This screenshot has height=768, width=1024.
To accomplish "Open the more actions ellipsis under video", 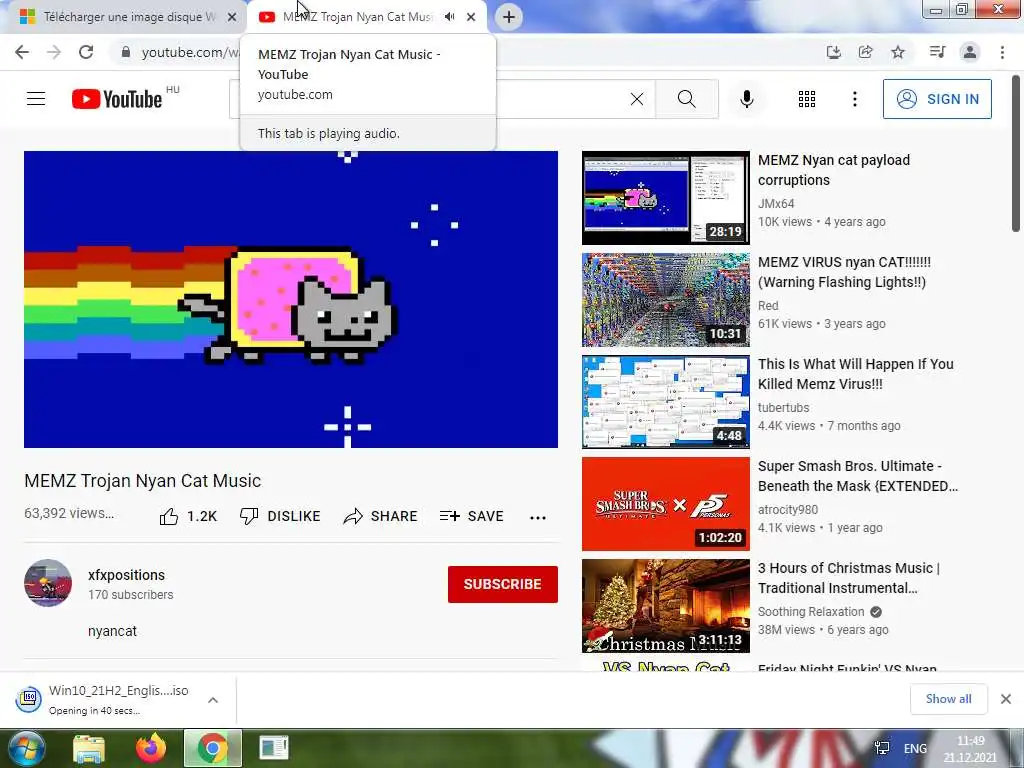I will coord(537,517).
